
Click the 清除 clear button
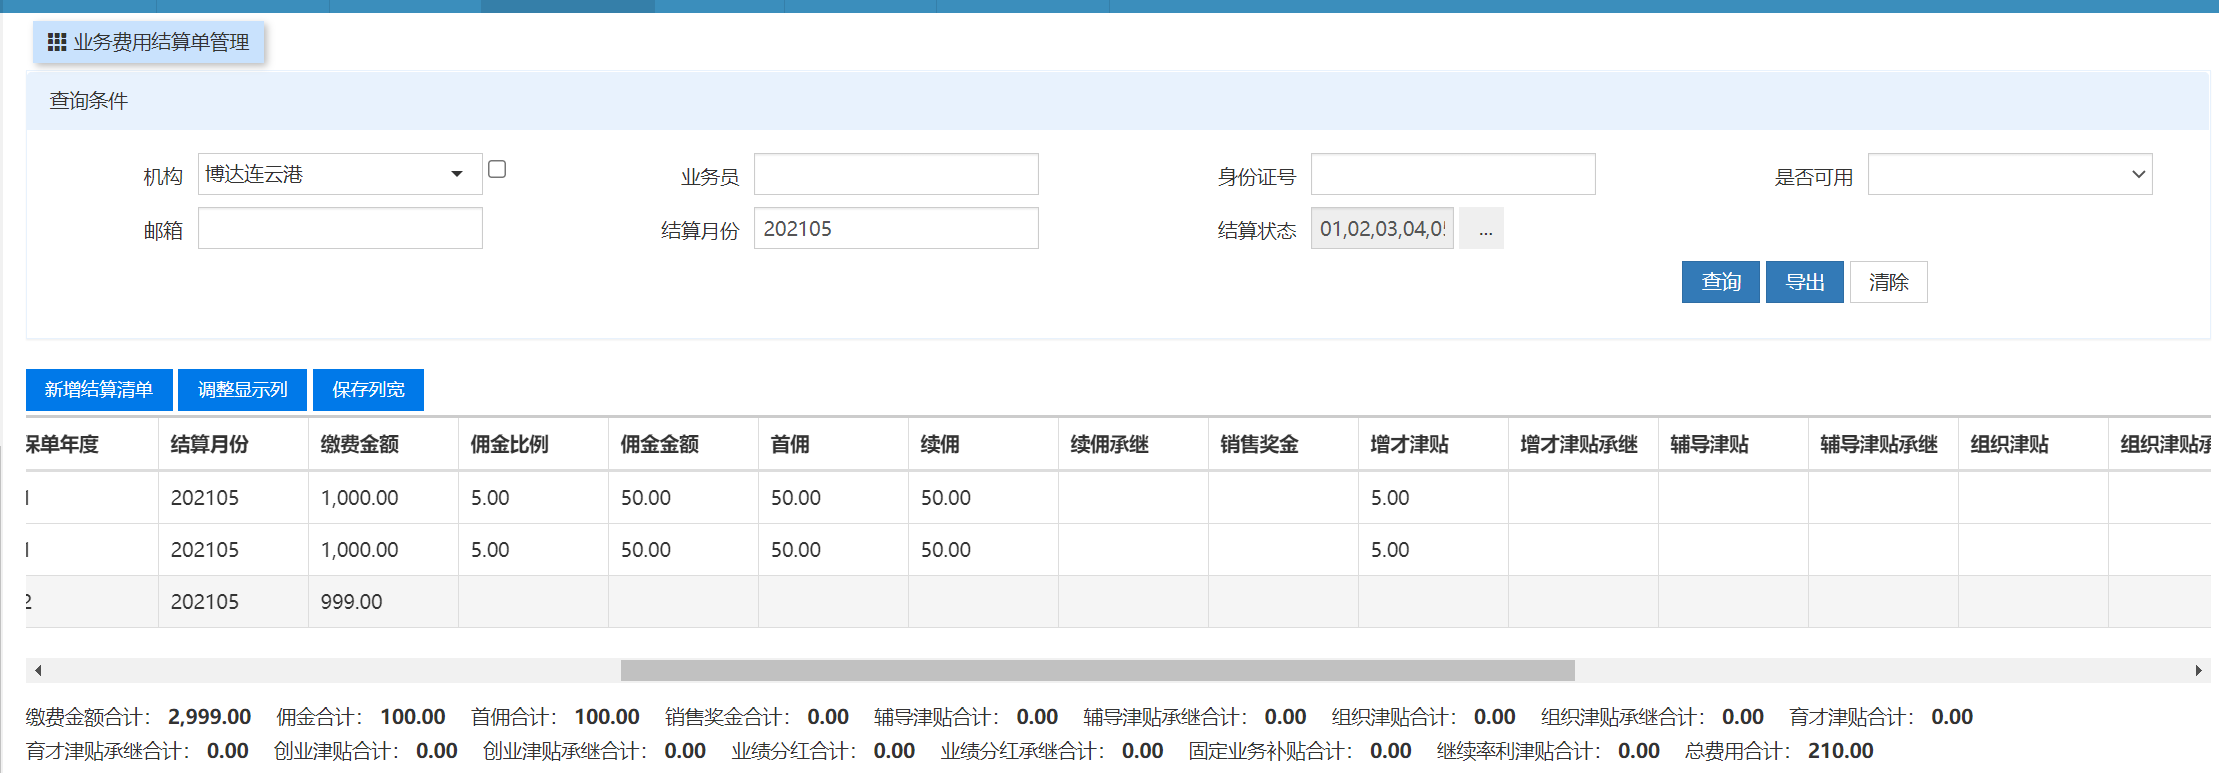coord(1888,282)
